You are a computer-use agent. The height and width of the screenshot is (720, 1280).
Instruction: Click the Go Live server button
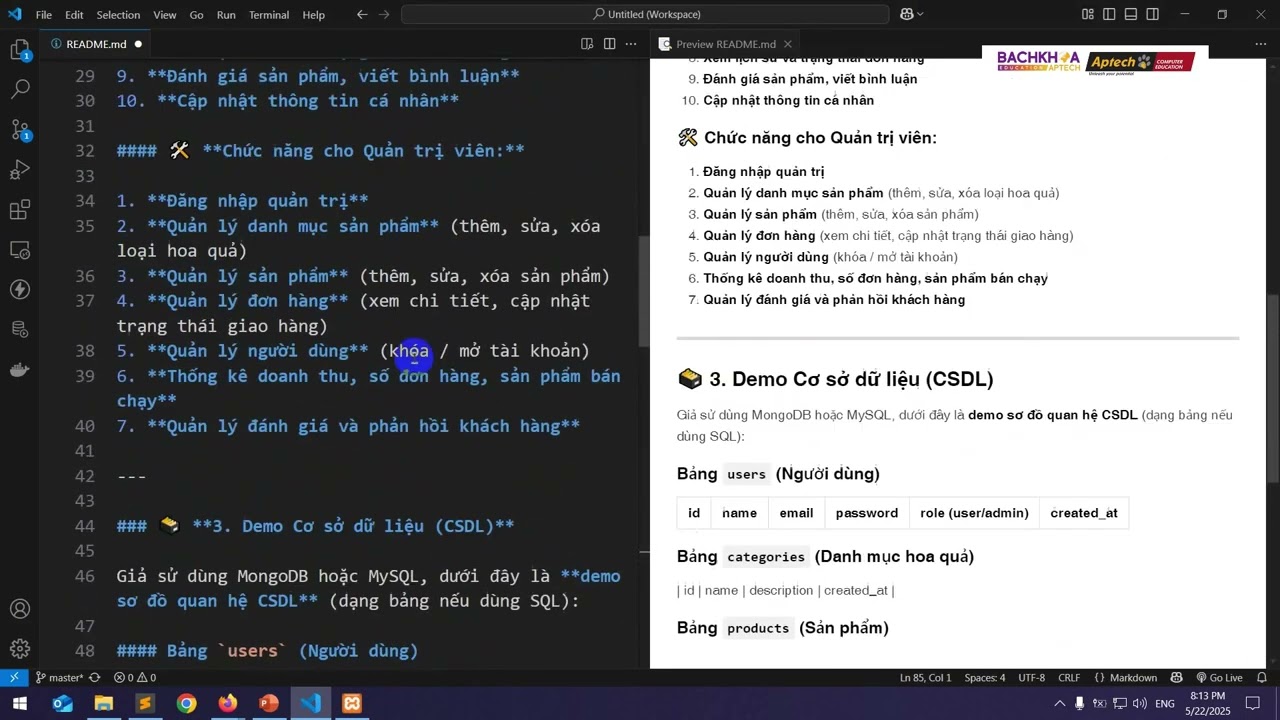tap(1219, 677)
